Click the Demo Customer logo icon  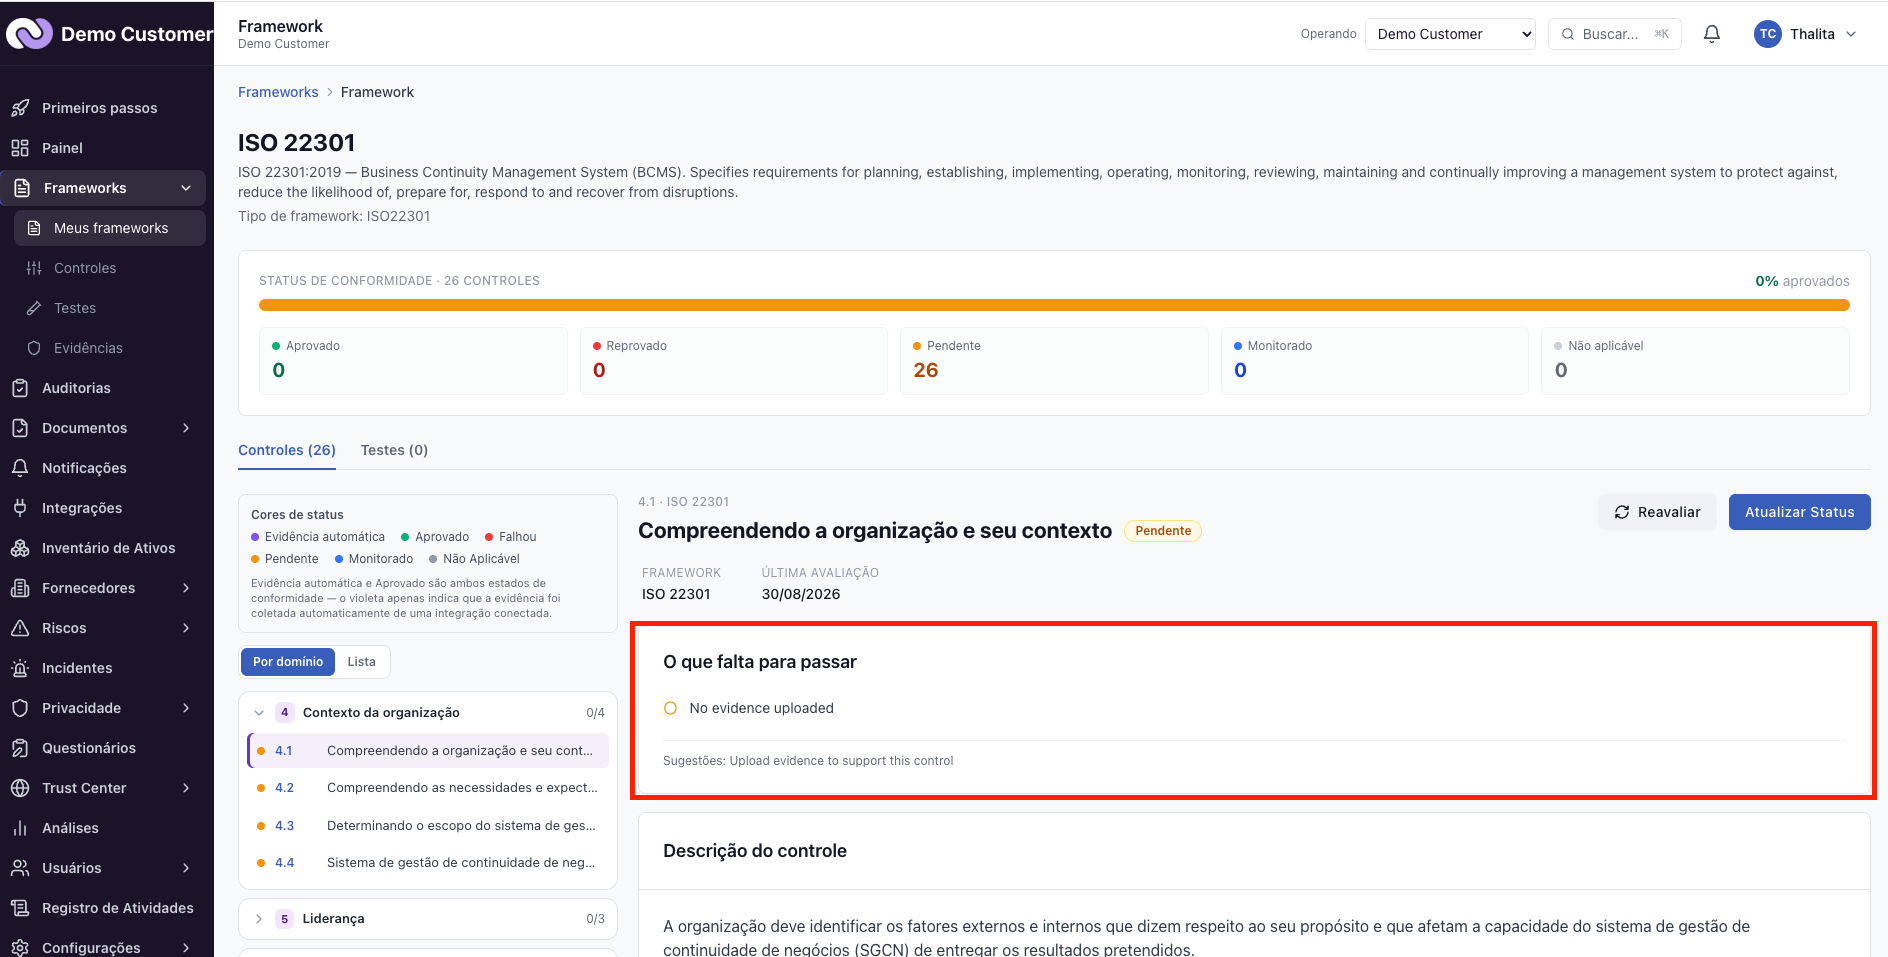tap(29, 34)
